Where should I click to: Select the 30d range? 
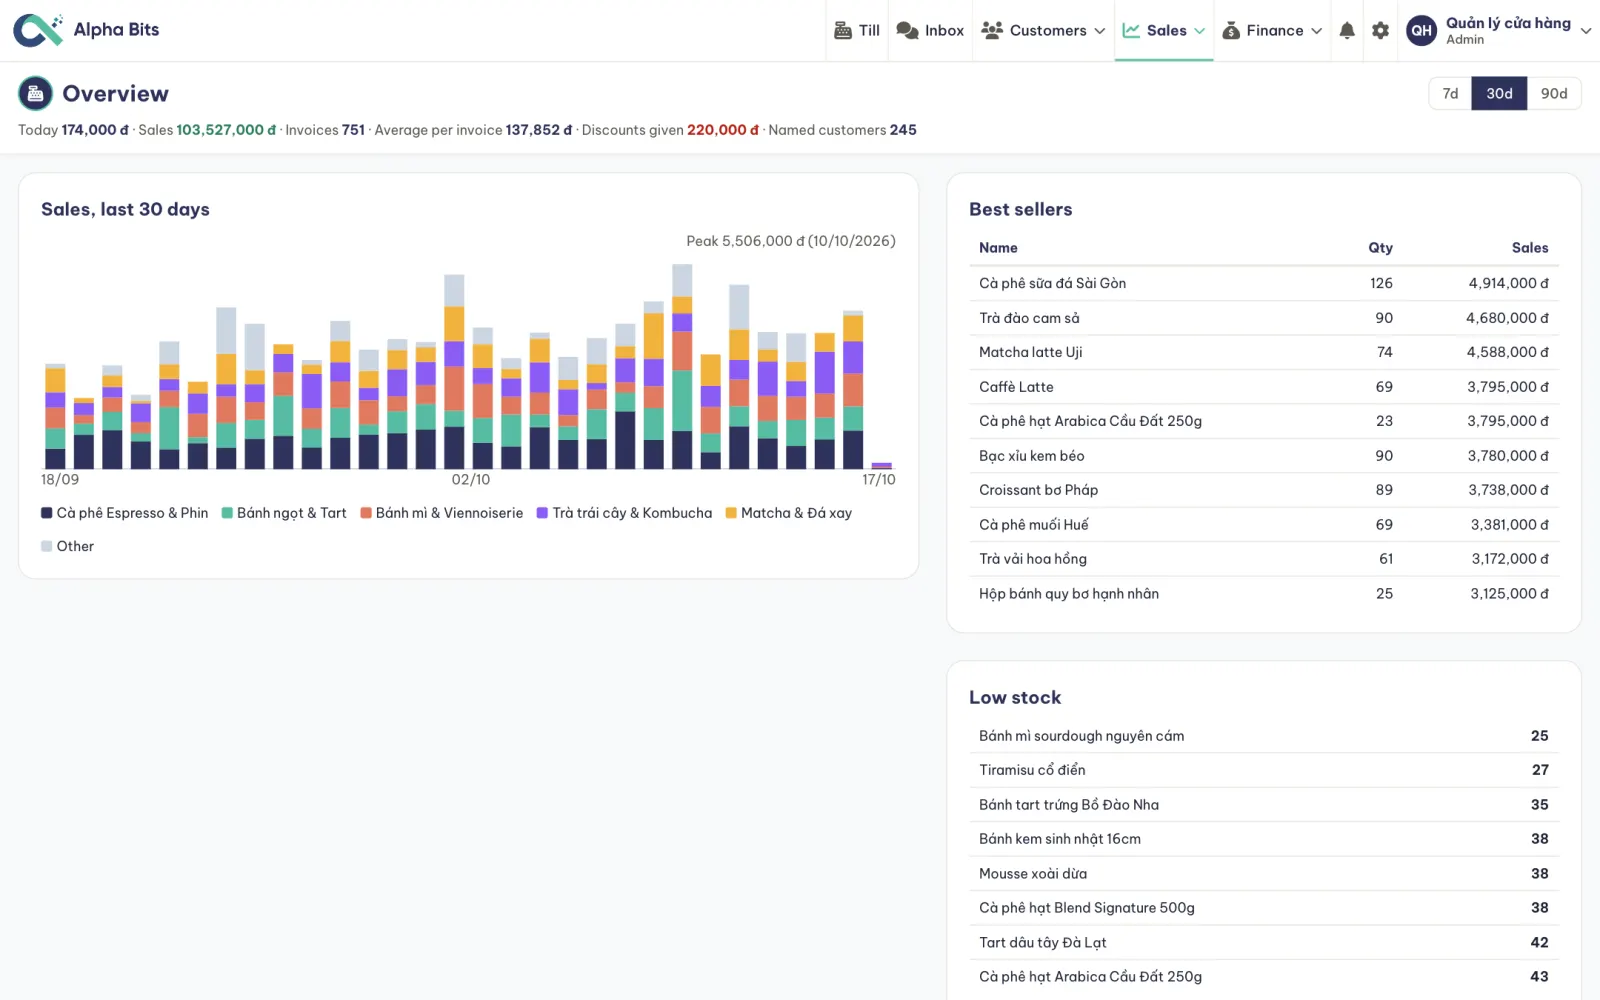coord(1499,93)
